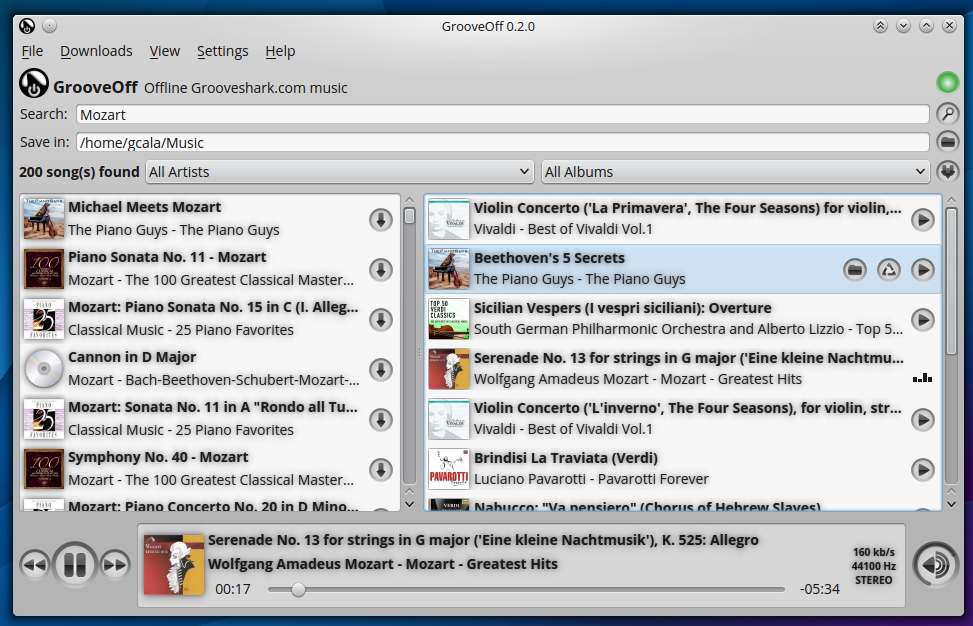The image size is (973, 626).
Task: Download Piano Sonata No. 11 - Mozart
Action: pos(380,270)
